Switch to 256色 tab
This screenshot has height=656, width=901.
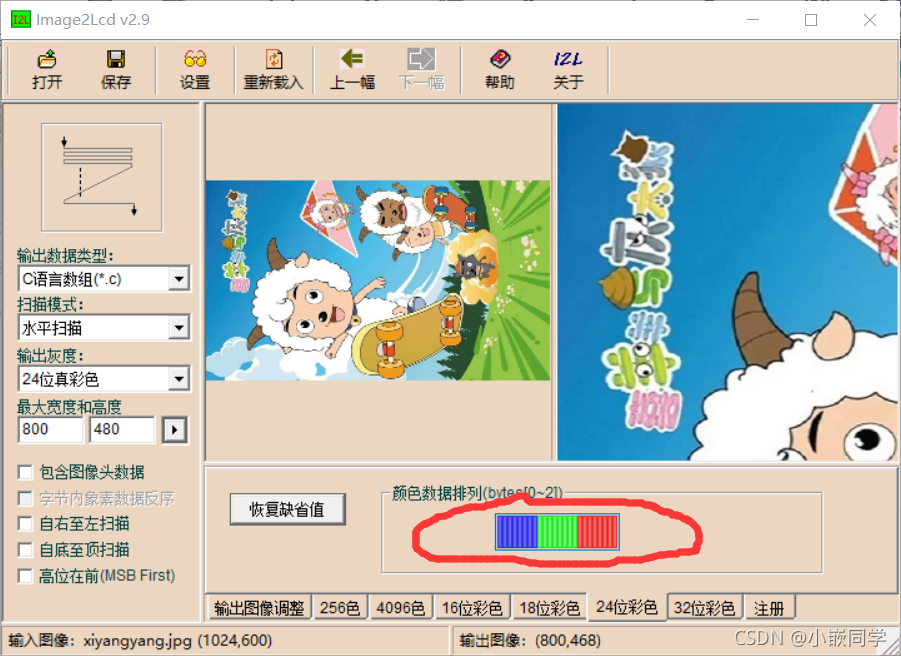click(340, 608)
